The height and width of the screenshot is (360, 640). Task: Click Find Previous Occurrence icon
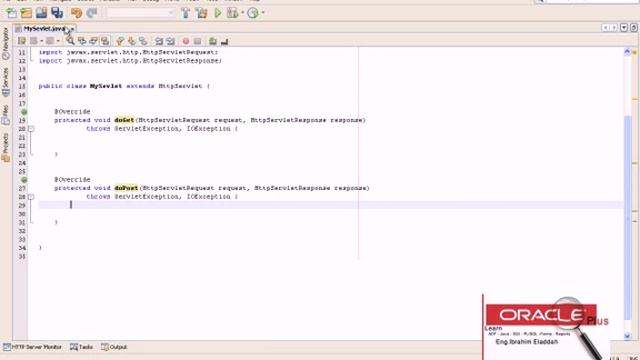tap(82, 41)
